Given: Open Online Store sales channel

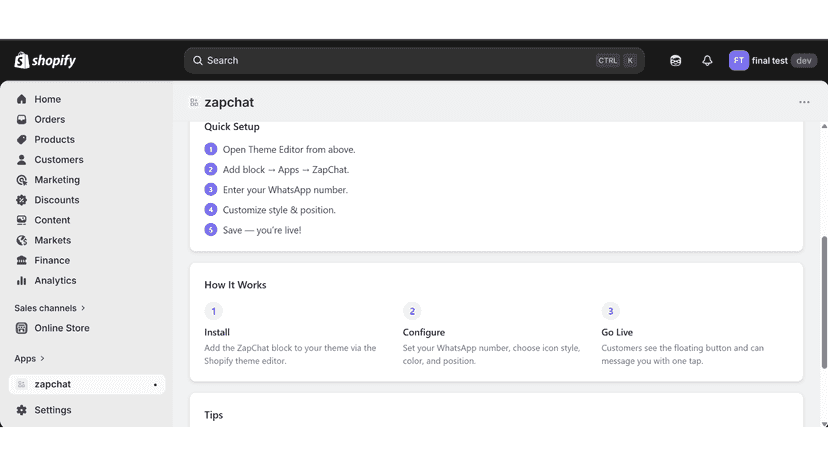Looking at the screenshot, I should click(x=62, y=328).
